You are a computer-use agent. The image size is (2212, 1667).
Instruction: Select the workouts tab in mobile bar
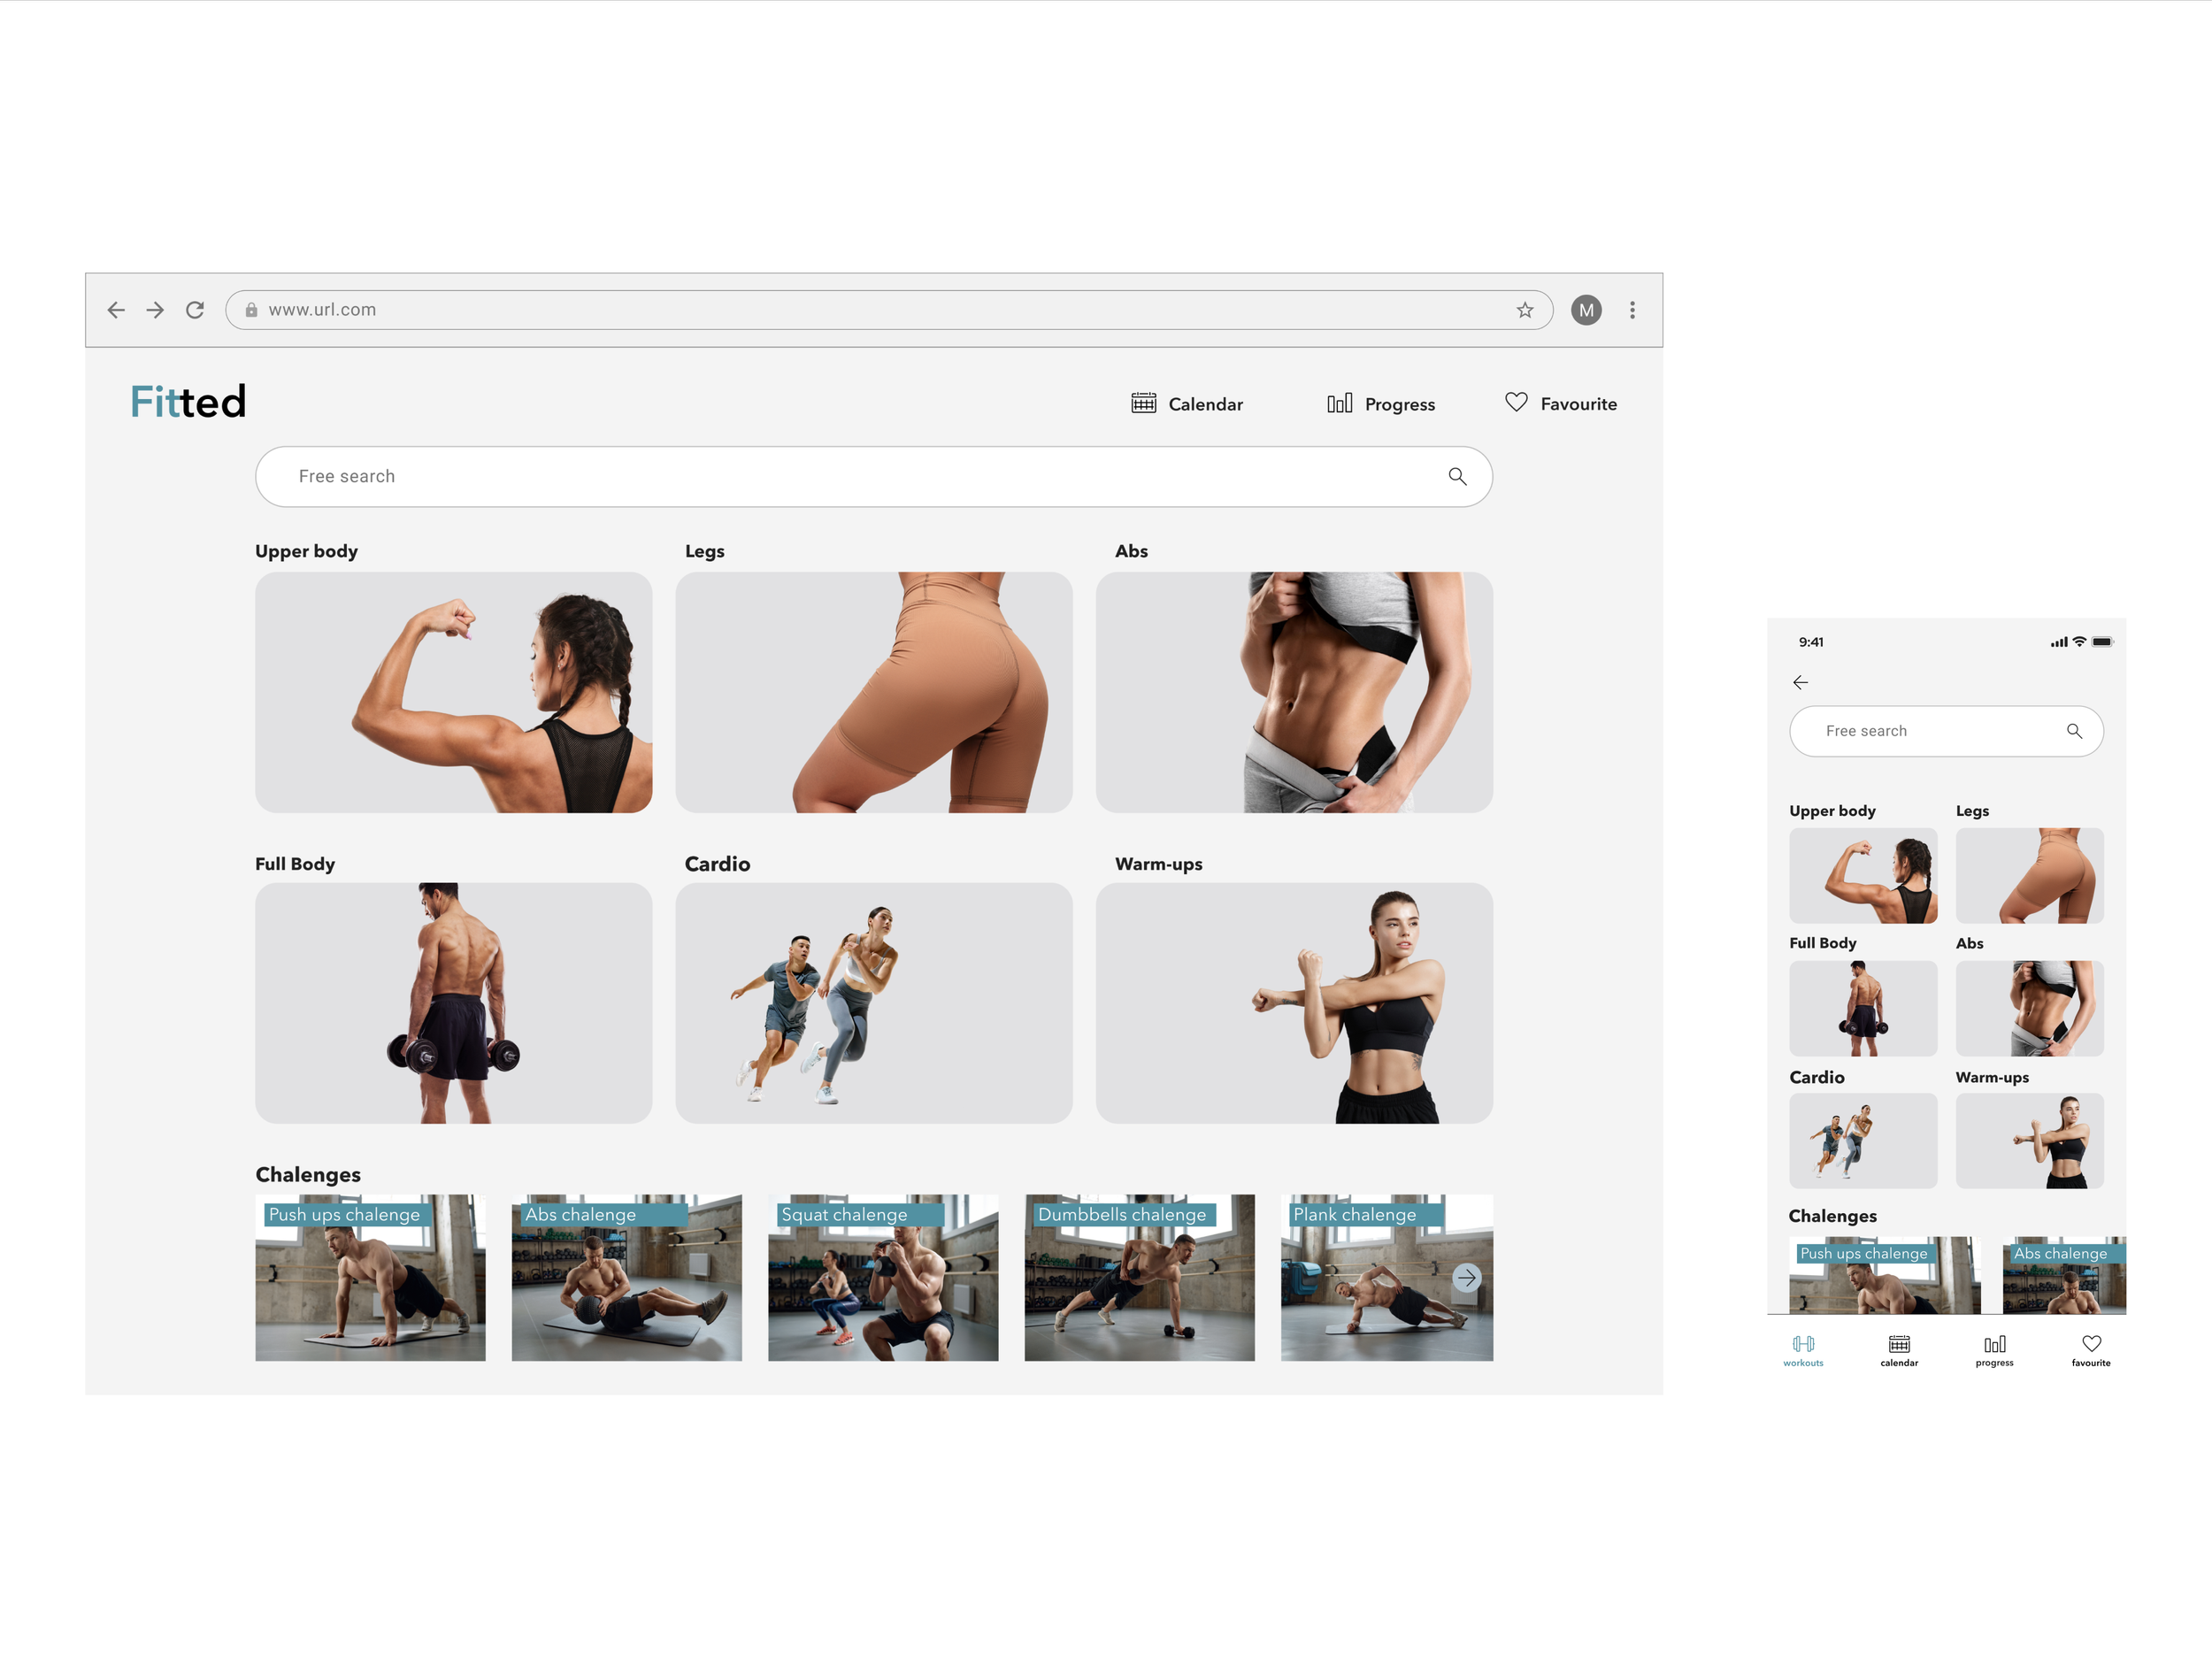coord(1803,1349)
